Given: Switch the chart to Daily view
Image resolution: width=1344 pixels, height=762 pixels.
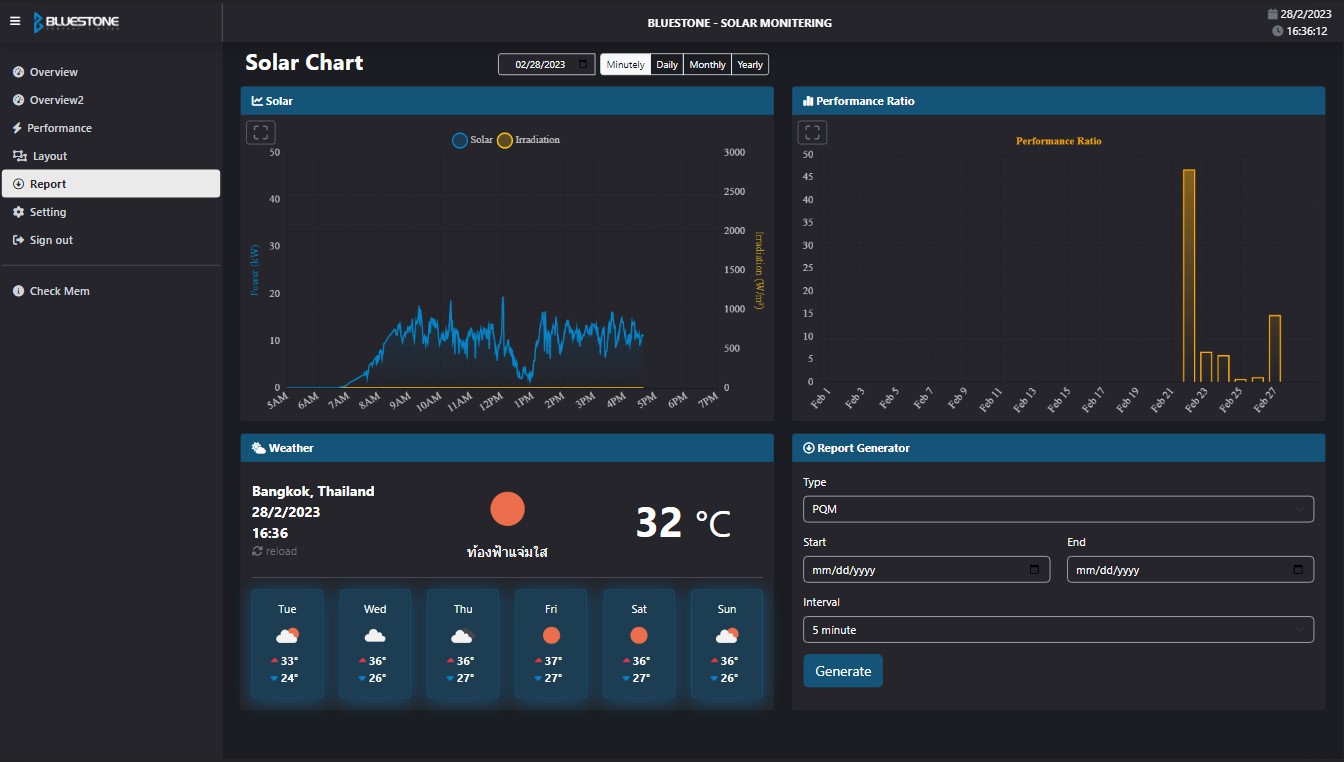Looking at the screenshot, I should tap(667, 64).
